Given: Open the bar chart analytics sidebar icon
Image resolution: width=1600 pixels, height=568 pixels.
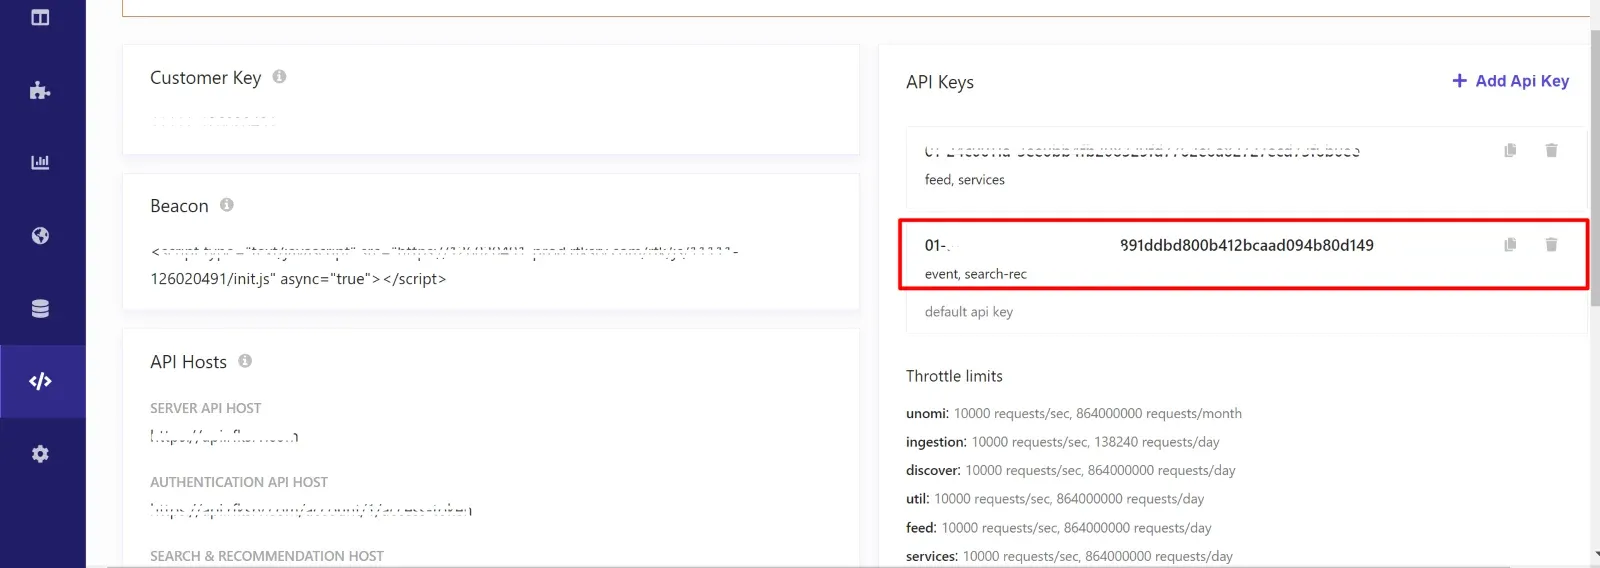Looking at the screenshot, I should (40, 162).
